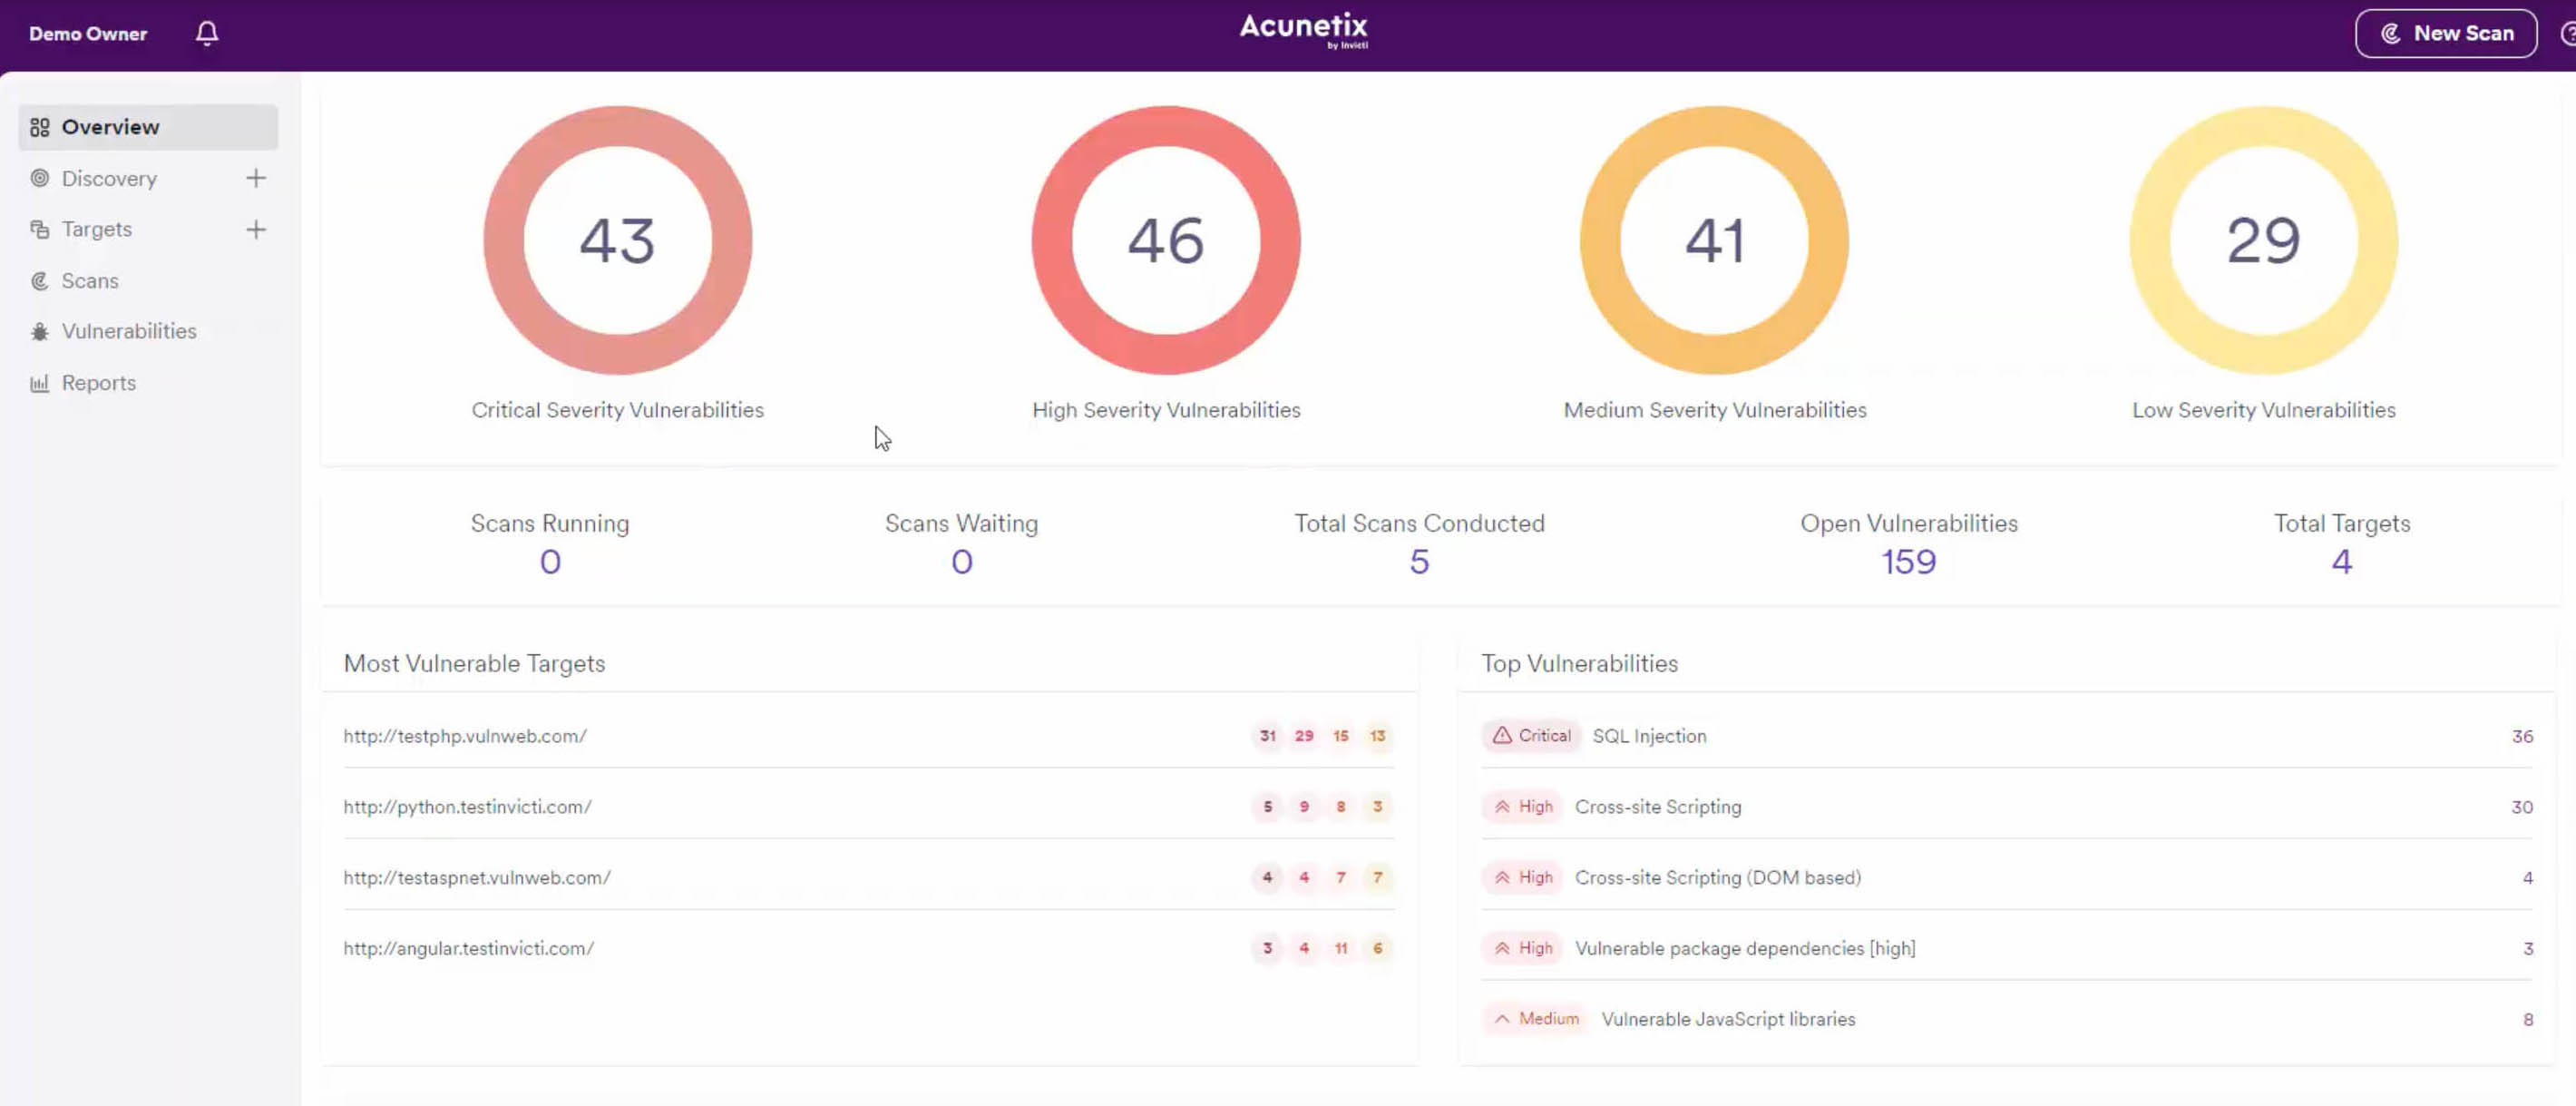Click Cross-site Scripting count 30
The width and height of the screenshot is (2576, 1106).
[2522, 807]
